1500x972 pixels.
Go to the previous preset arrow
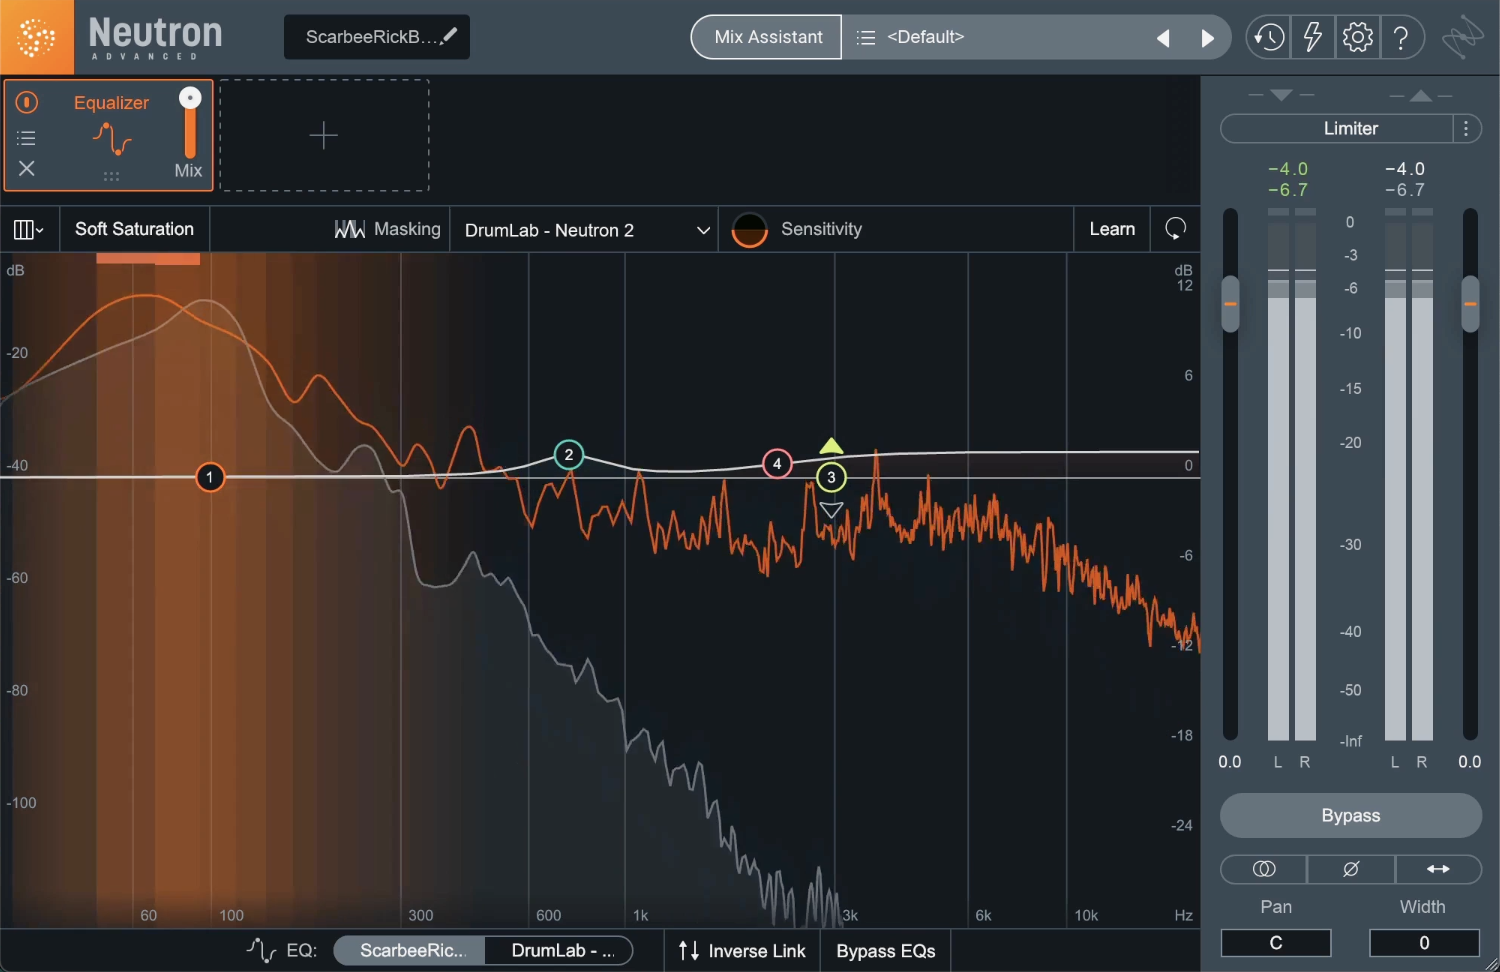coord(1163,38)
